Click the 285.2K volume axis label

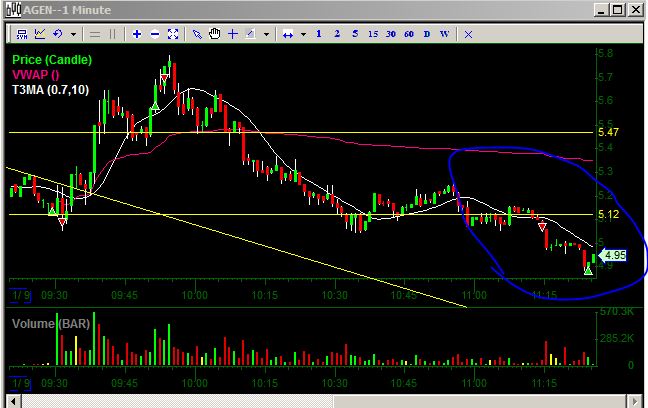(616, 339)
